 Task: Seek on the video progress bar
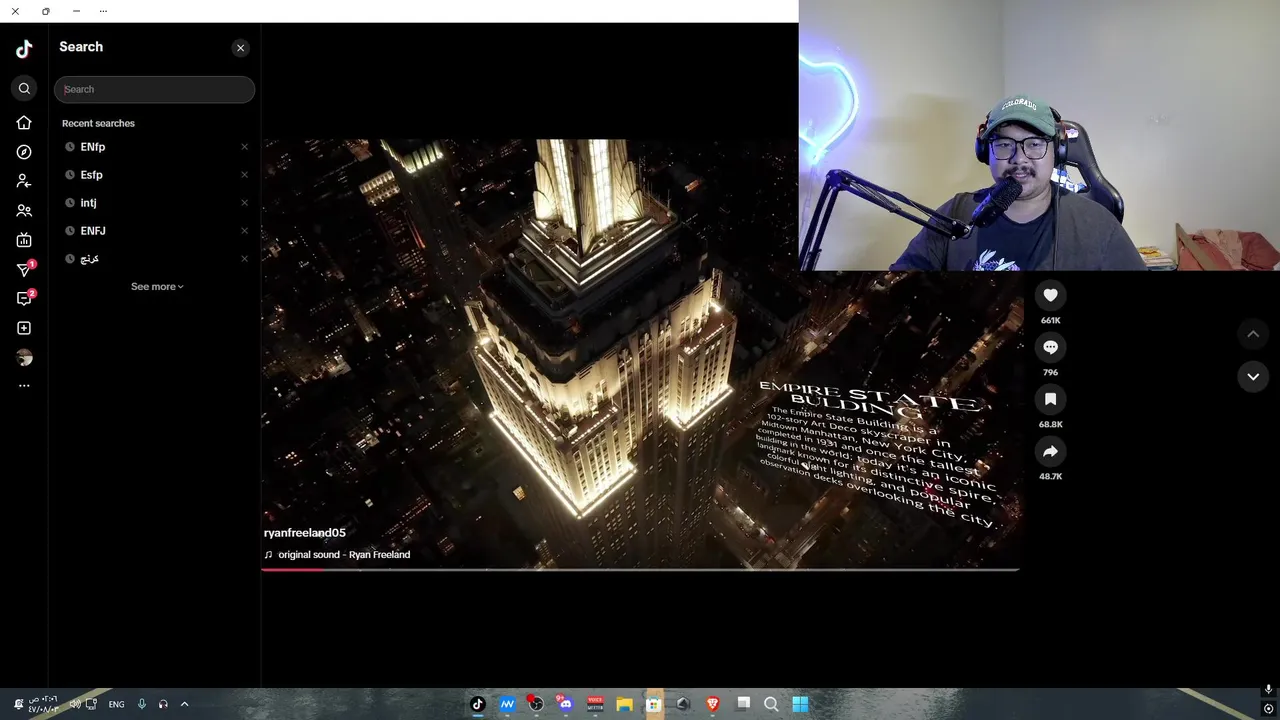pos(640,569)
